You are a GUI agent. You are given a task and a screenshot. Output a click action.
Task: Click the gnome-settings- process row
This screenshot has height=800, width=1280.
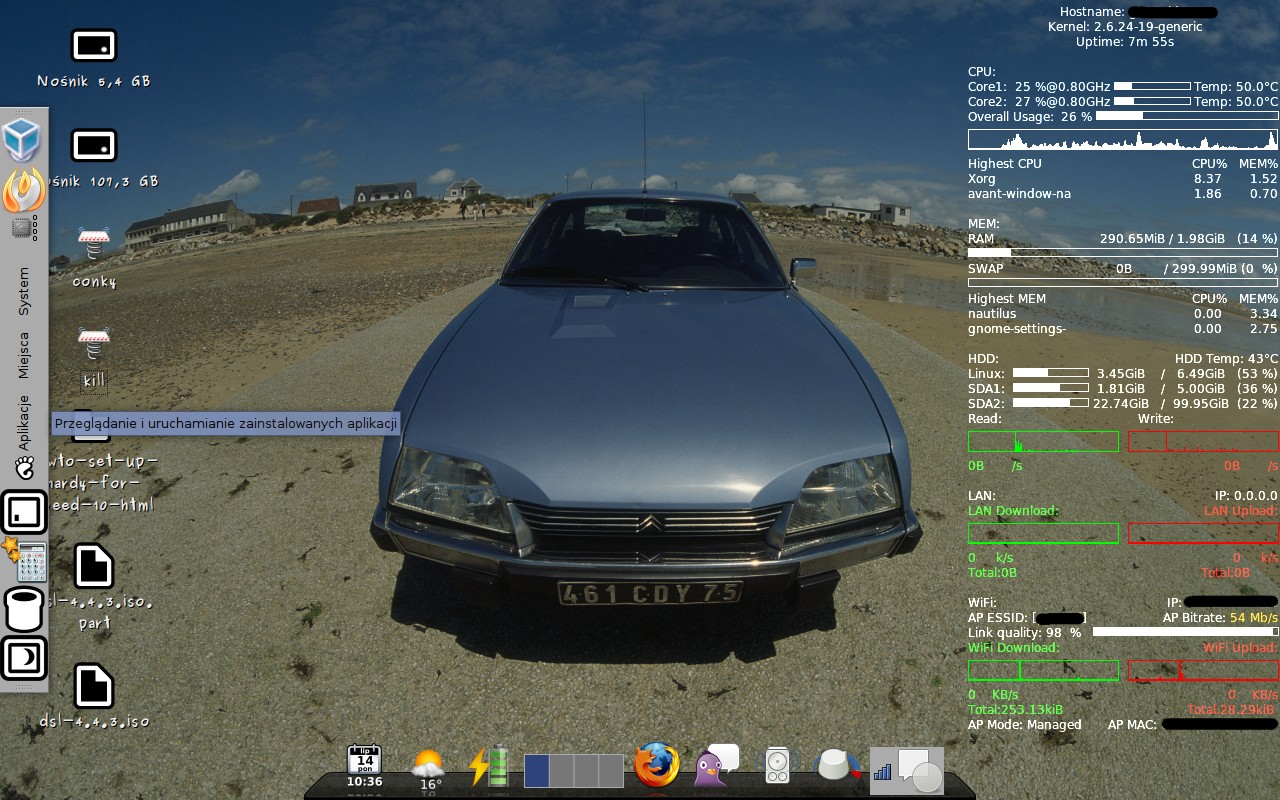(1123, 329)
